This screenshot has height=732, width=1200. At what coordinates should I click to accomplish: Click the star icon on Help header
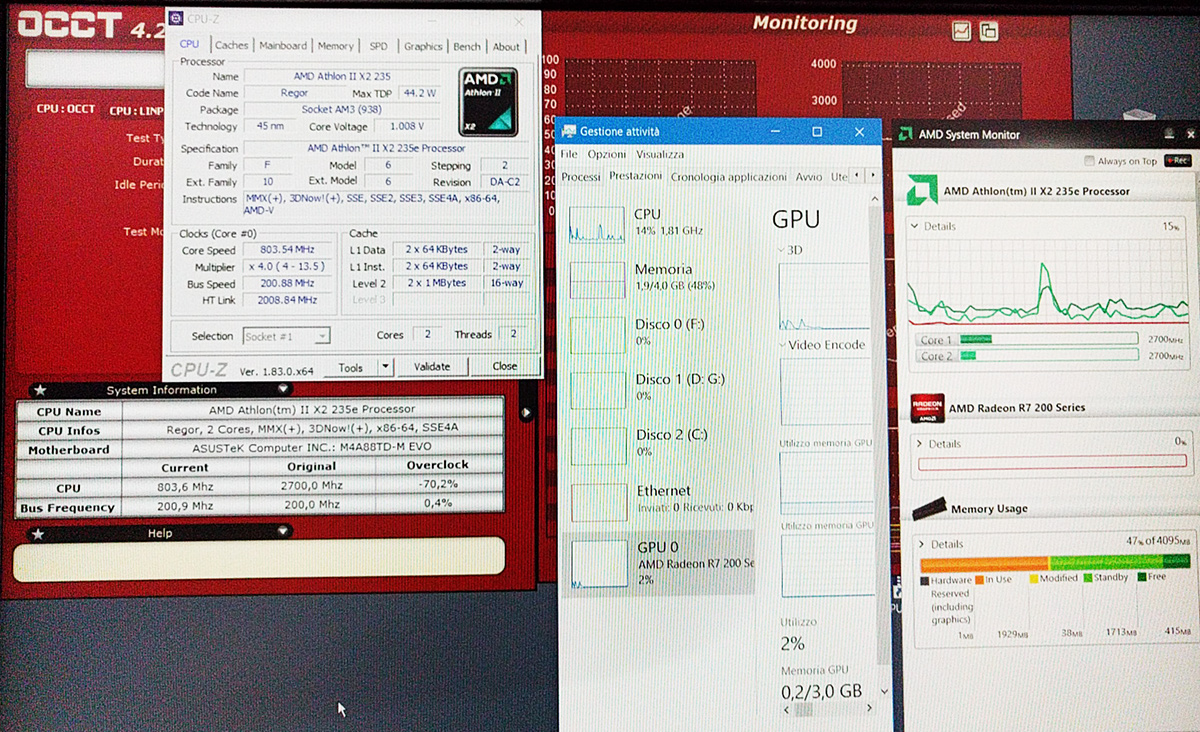39,533
